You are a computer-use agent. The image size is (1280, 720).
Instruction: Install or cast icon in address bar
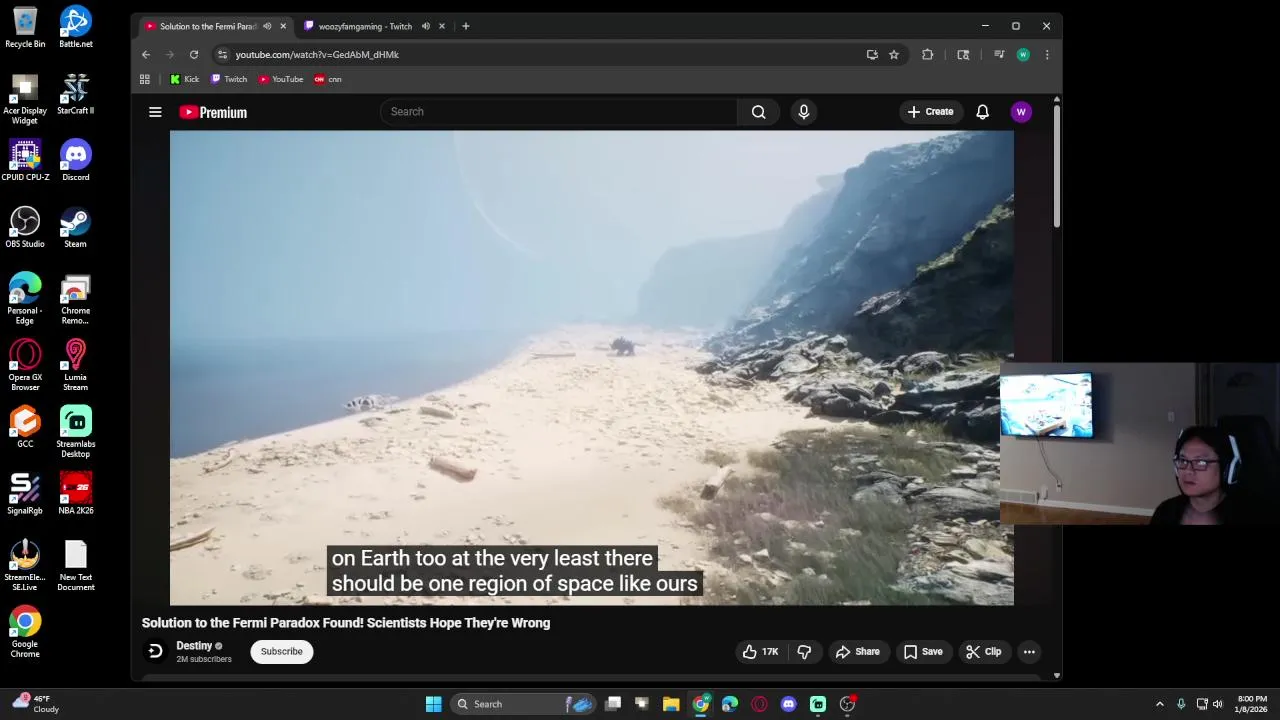(872, 55)
